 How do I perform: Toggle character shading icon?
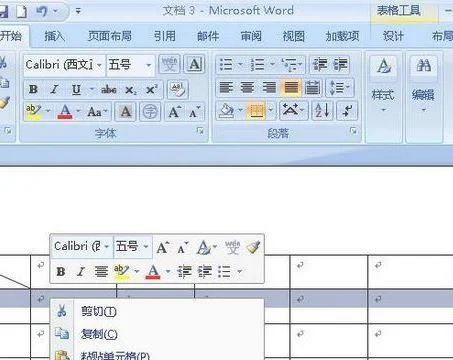[x=126, y=111]
